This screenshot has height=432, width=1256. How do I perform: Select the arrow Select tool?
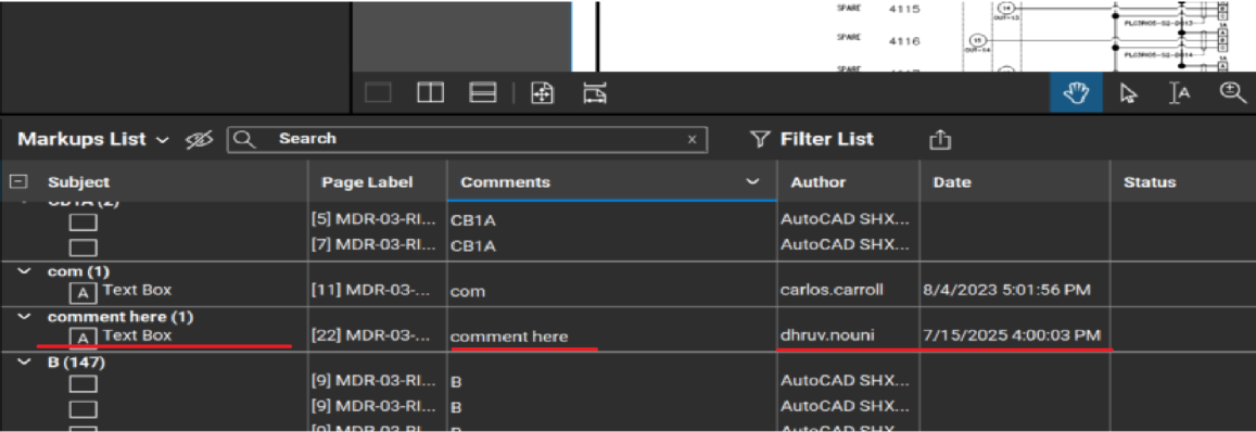[1128, 93]
